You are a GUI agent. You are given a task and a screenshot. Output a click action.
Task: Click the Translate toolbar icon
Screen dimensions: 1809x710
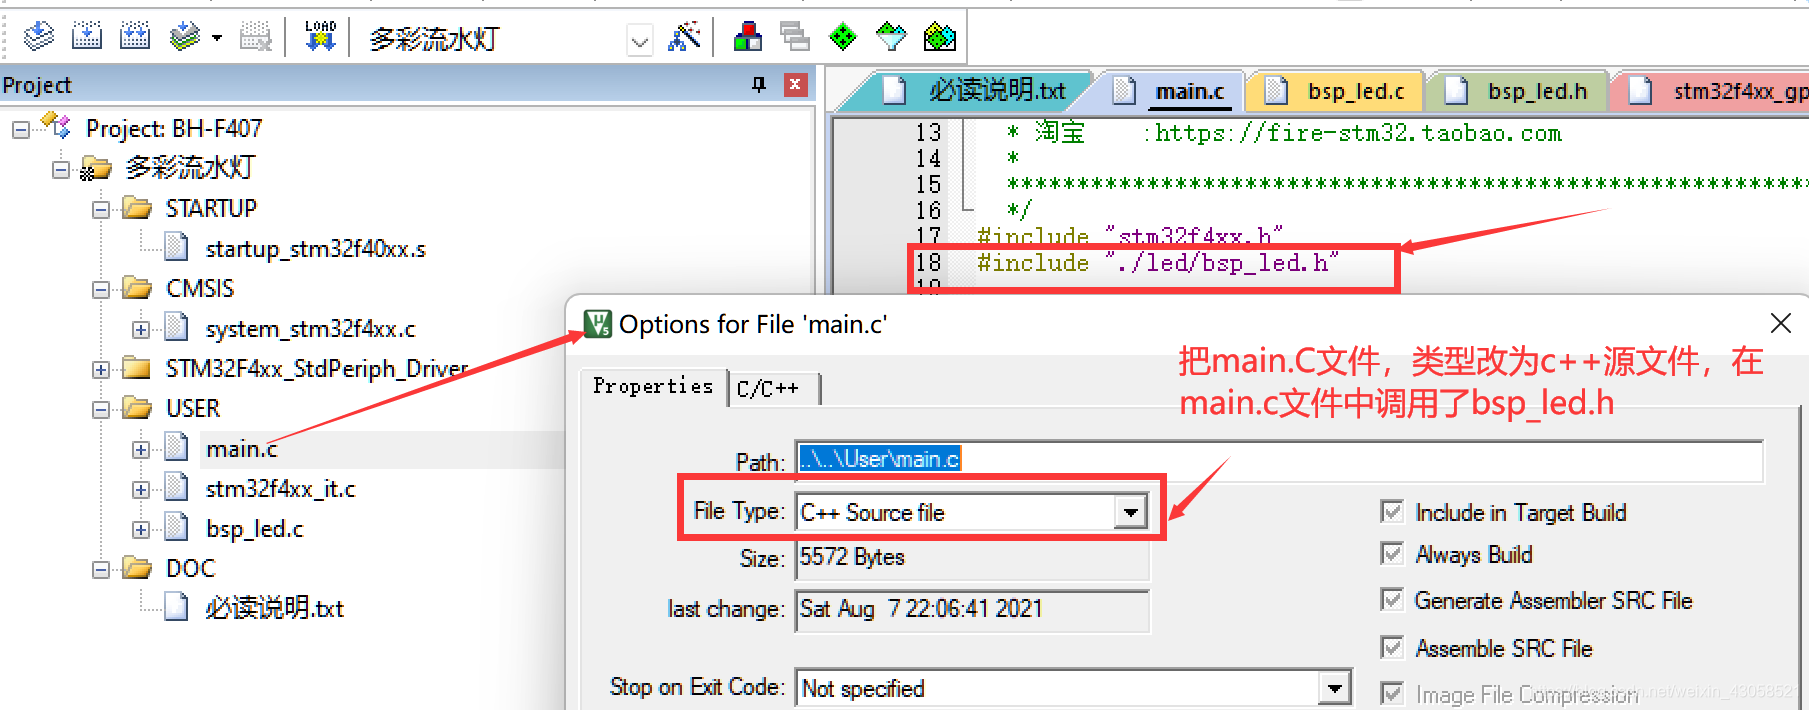click(x=38, y=37)
